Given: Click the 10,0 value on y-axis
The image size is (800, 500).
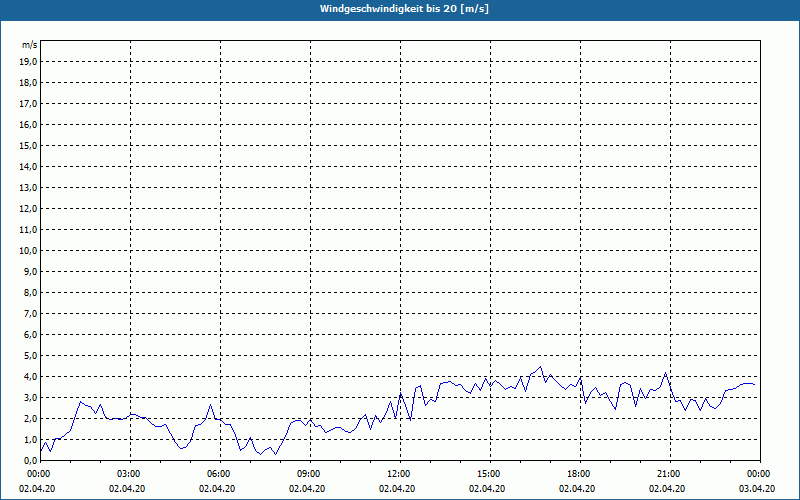Looking at the screenshot, I should 29,250.
